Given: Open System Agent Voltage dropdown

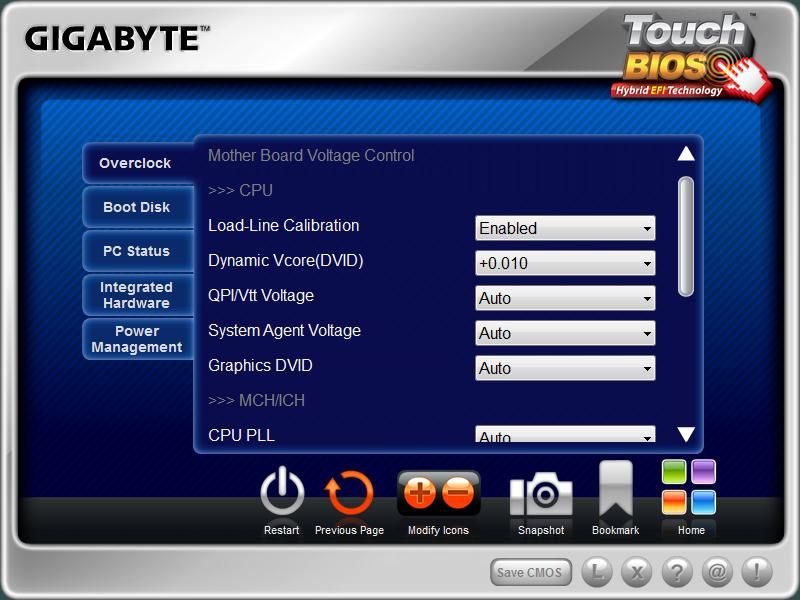Looking at the screenshot, I should pos(565,333).
